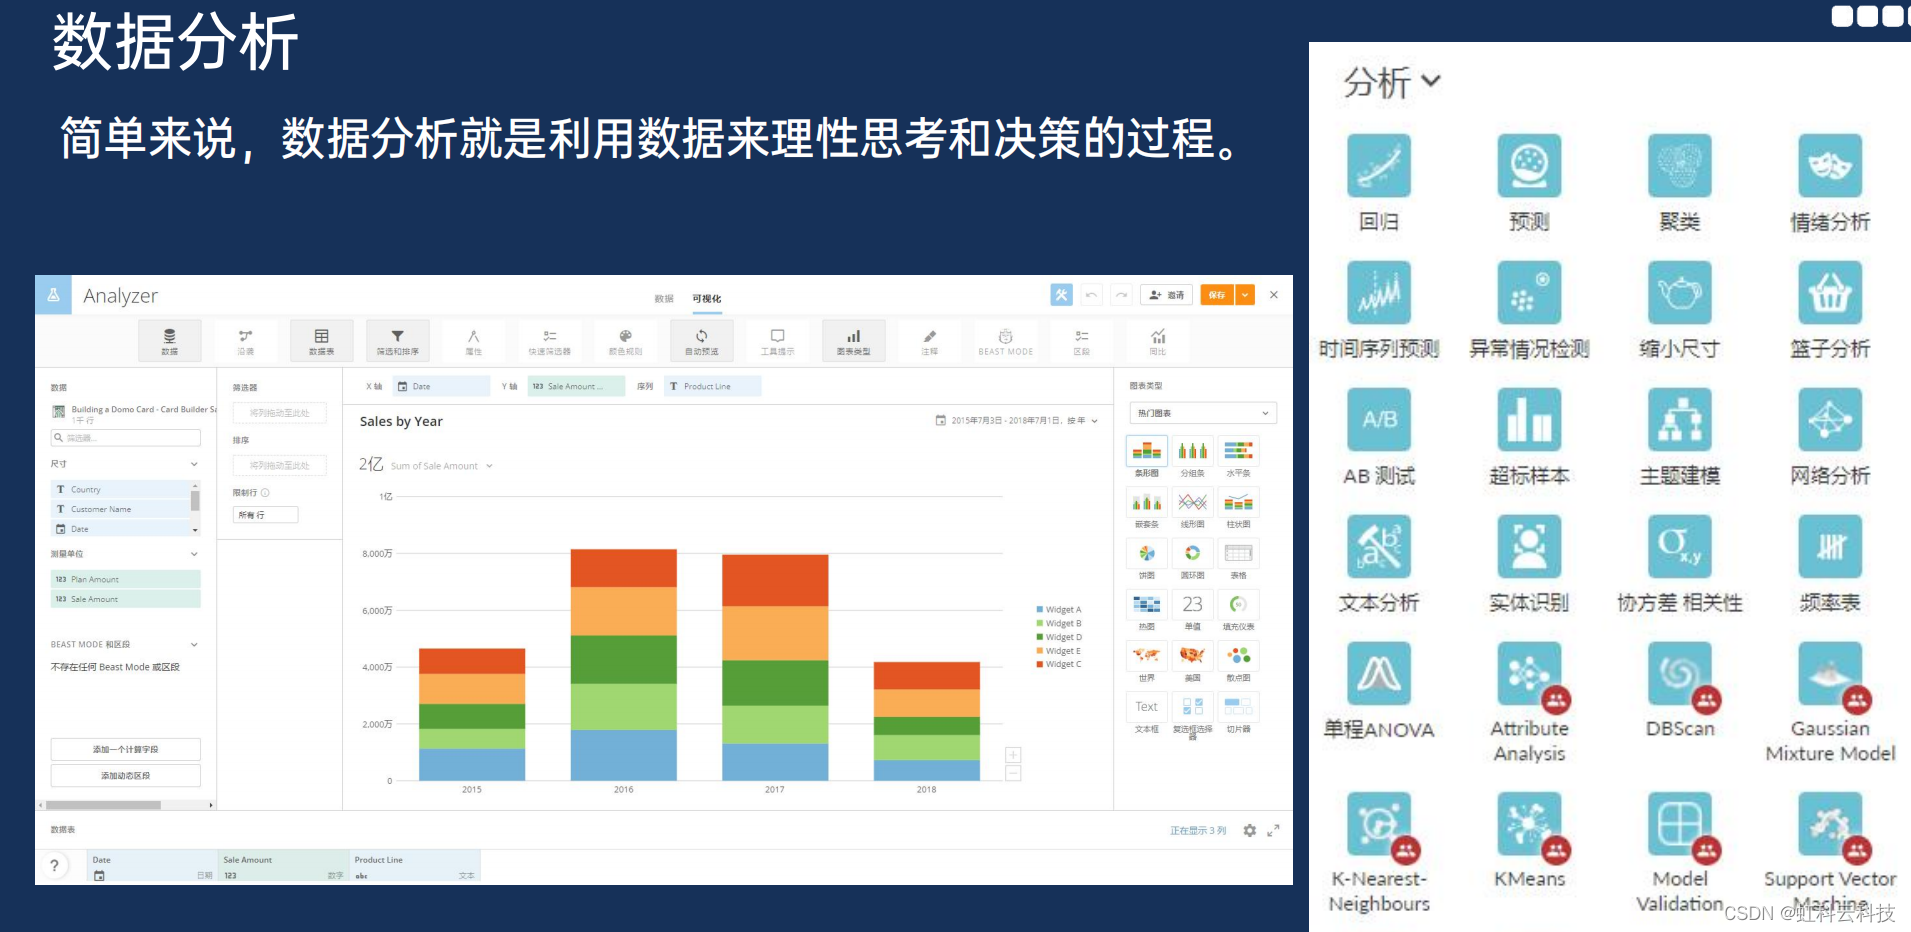Open the 快速筛选器 quick filters toolbar item
The height and width of the screenshot is (932, 1911).
click(550, 341)
